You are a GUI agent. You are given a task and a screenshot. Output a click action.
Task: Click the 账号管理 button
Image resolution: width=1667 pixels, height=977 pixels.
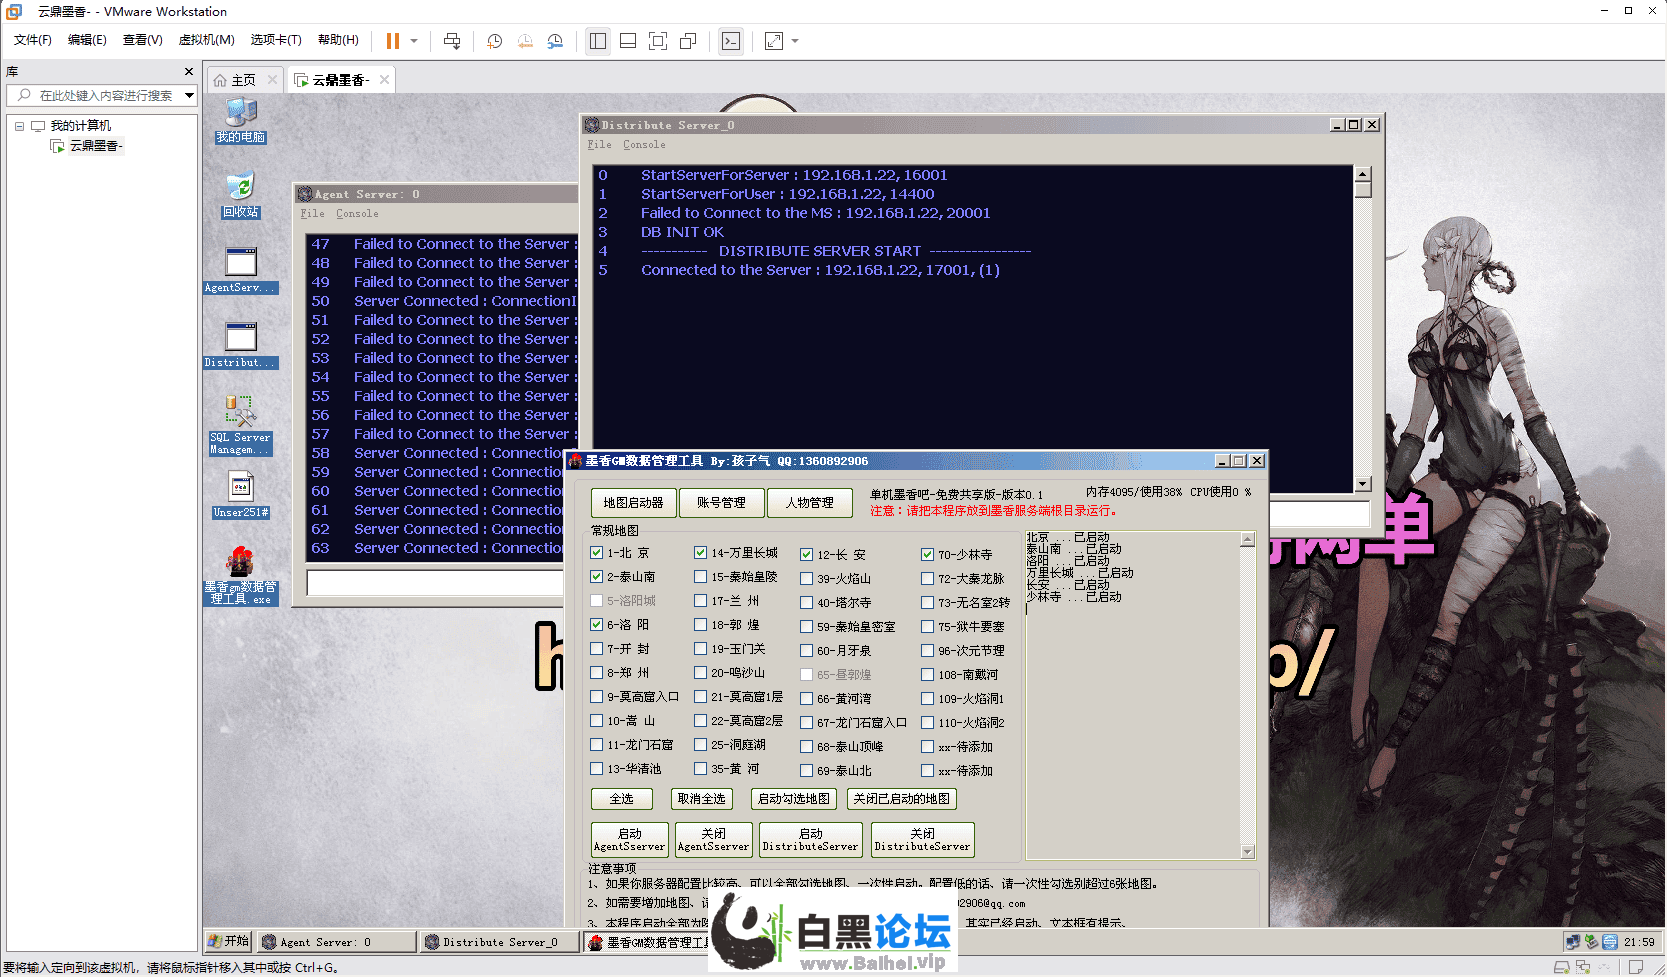722,503
